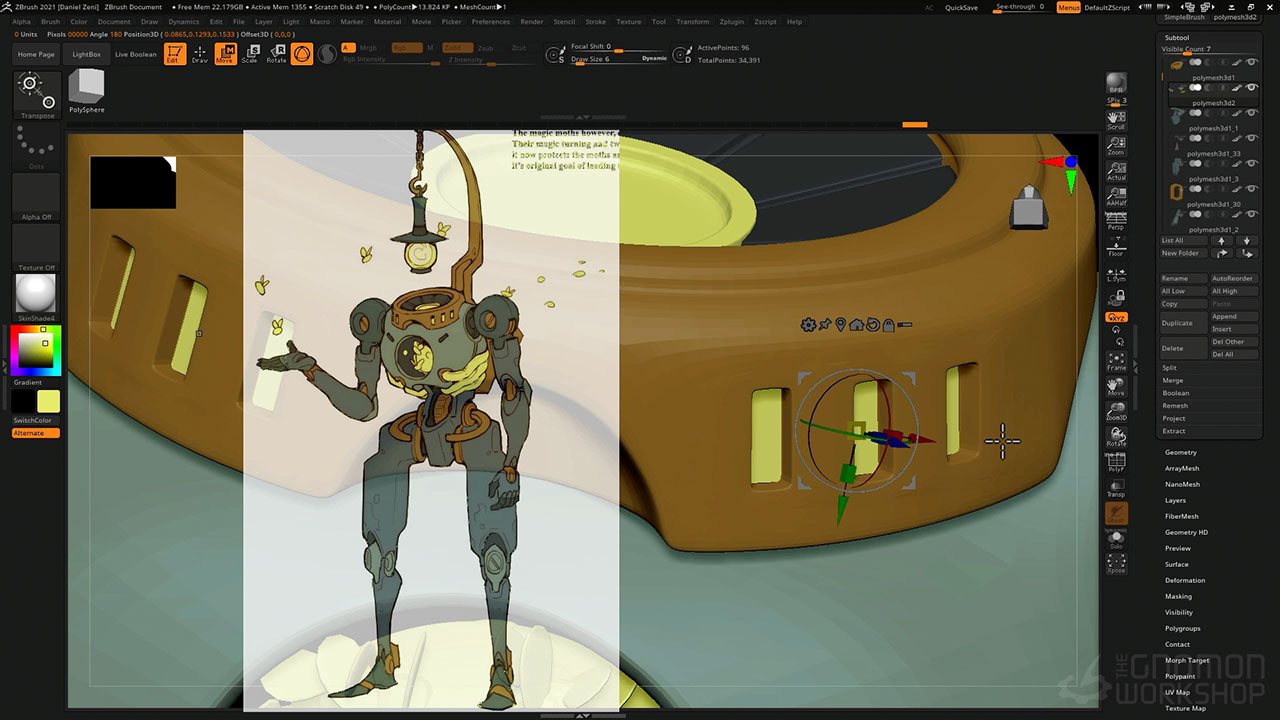The image size is (1280, 720).
Task: Select the Rotate transform tool
Action: pos(276,54)
